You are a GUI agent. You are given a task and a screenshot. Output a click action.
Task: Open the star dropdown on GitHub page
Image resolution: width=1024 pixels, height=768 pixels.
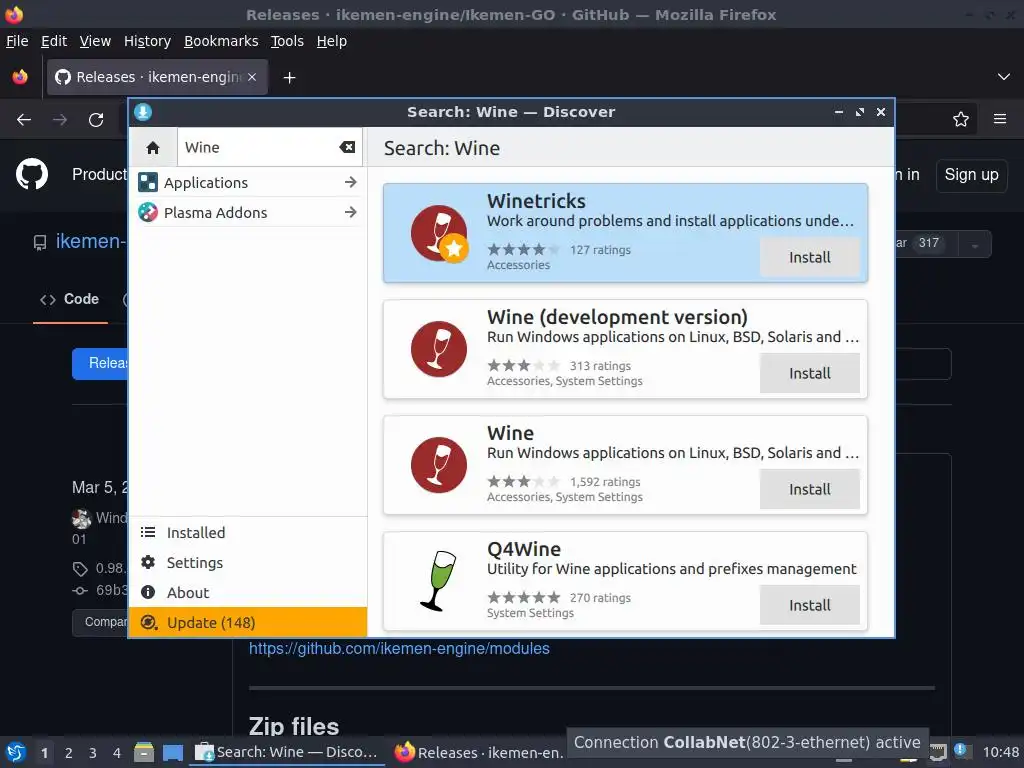[975, 245]
